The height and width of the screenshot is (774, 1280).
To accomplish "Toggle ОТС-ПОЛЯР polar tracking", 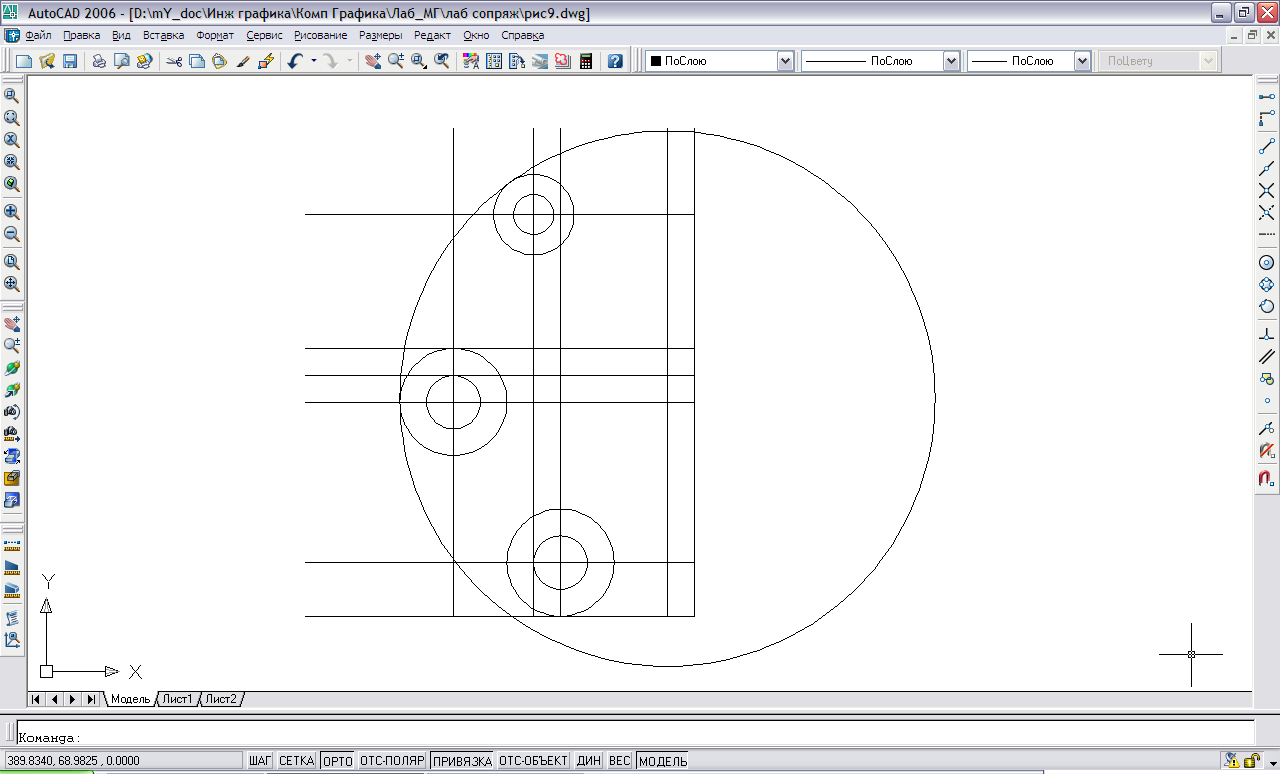I will tap(393, 761).
